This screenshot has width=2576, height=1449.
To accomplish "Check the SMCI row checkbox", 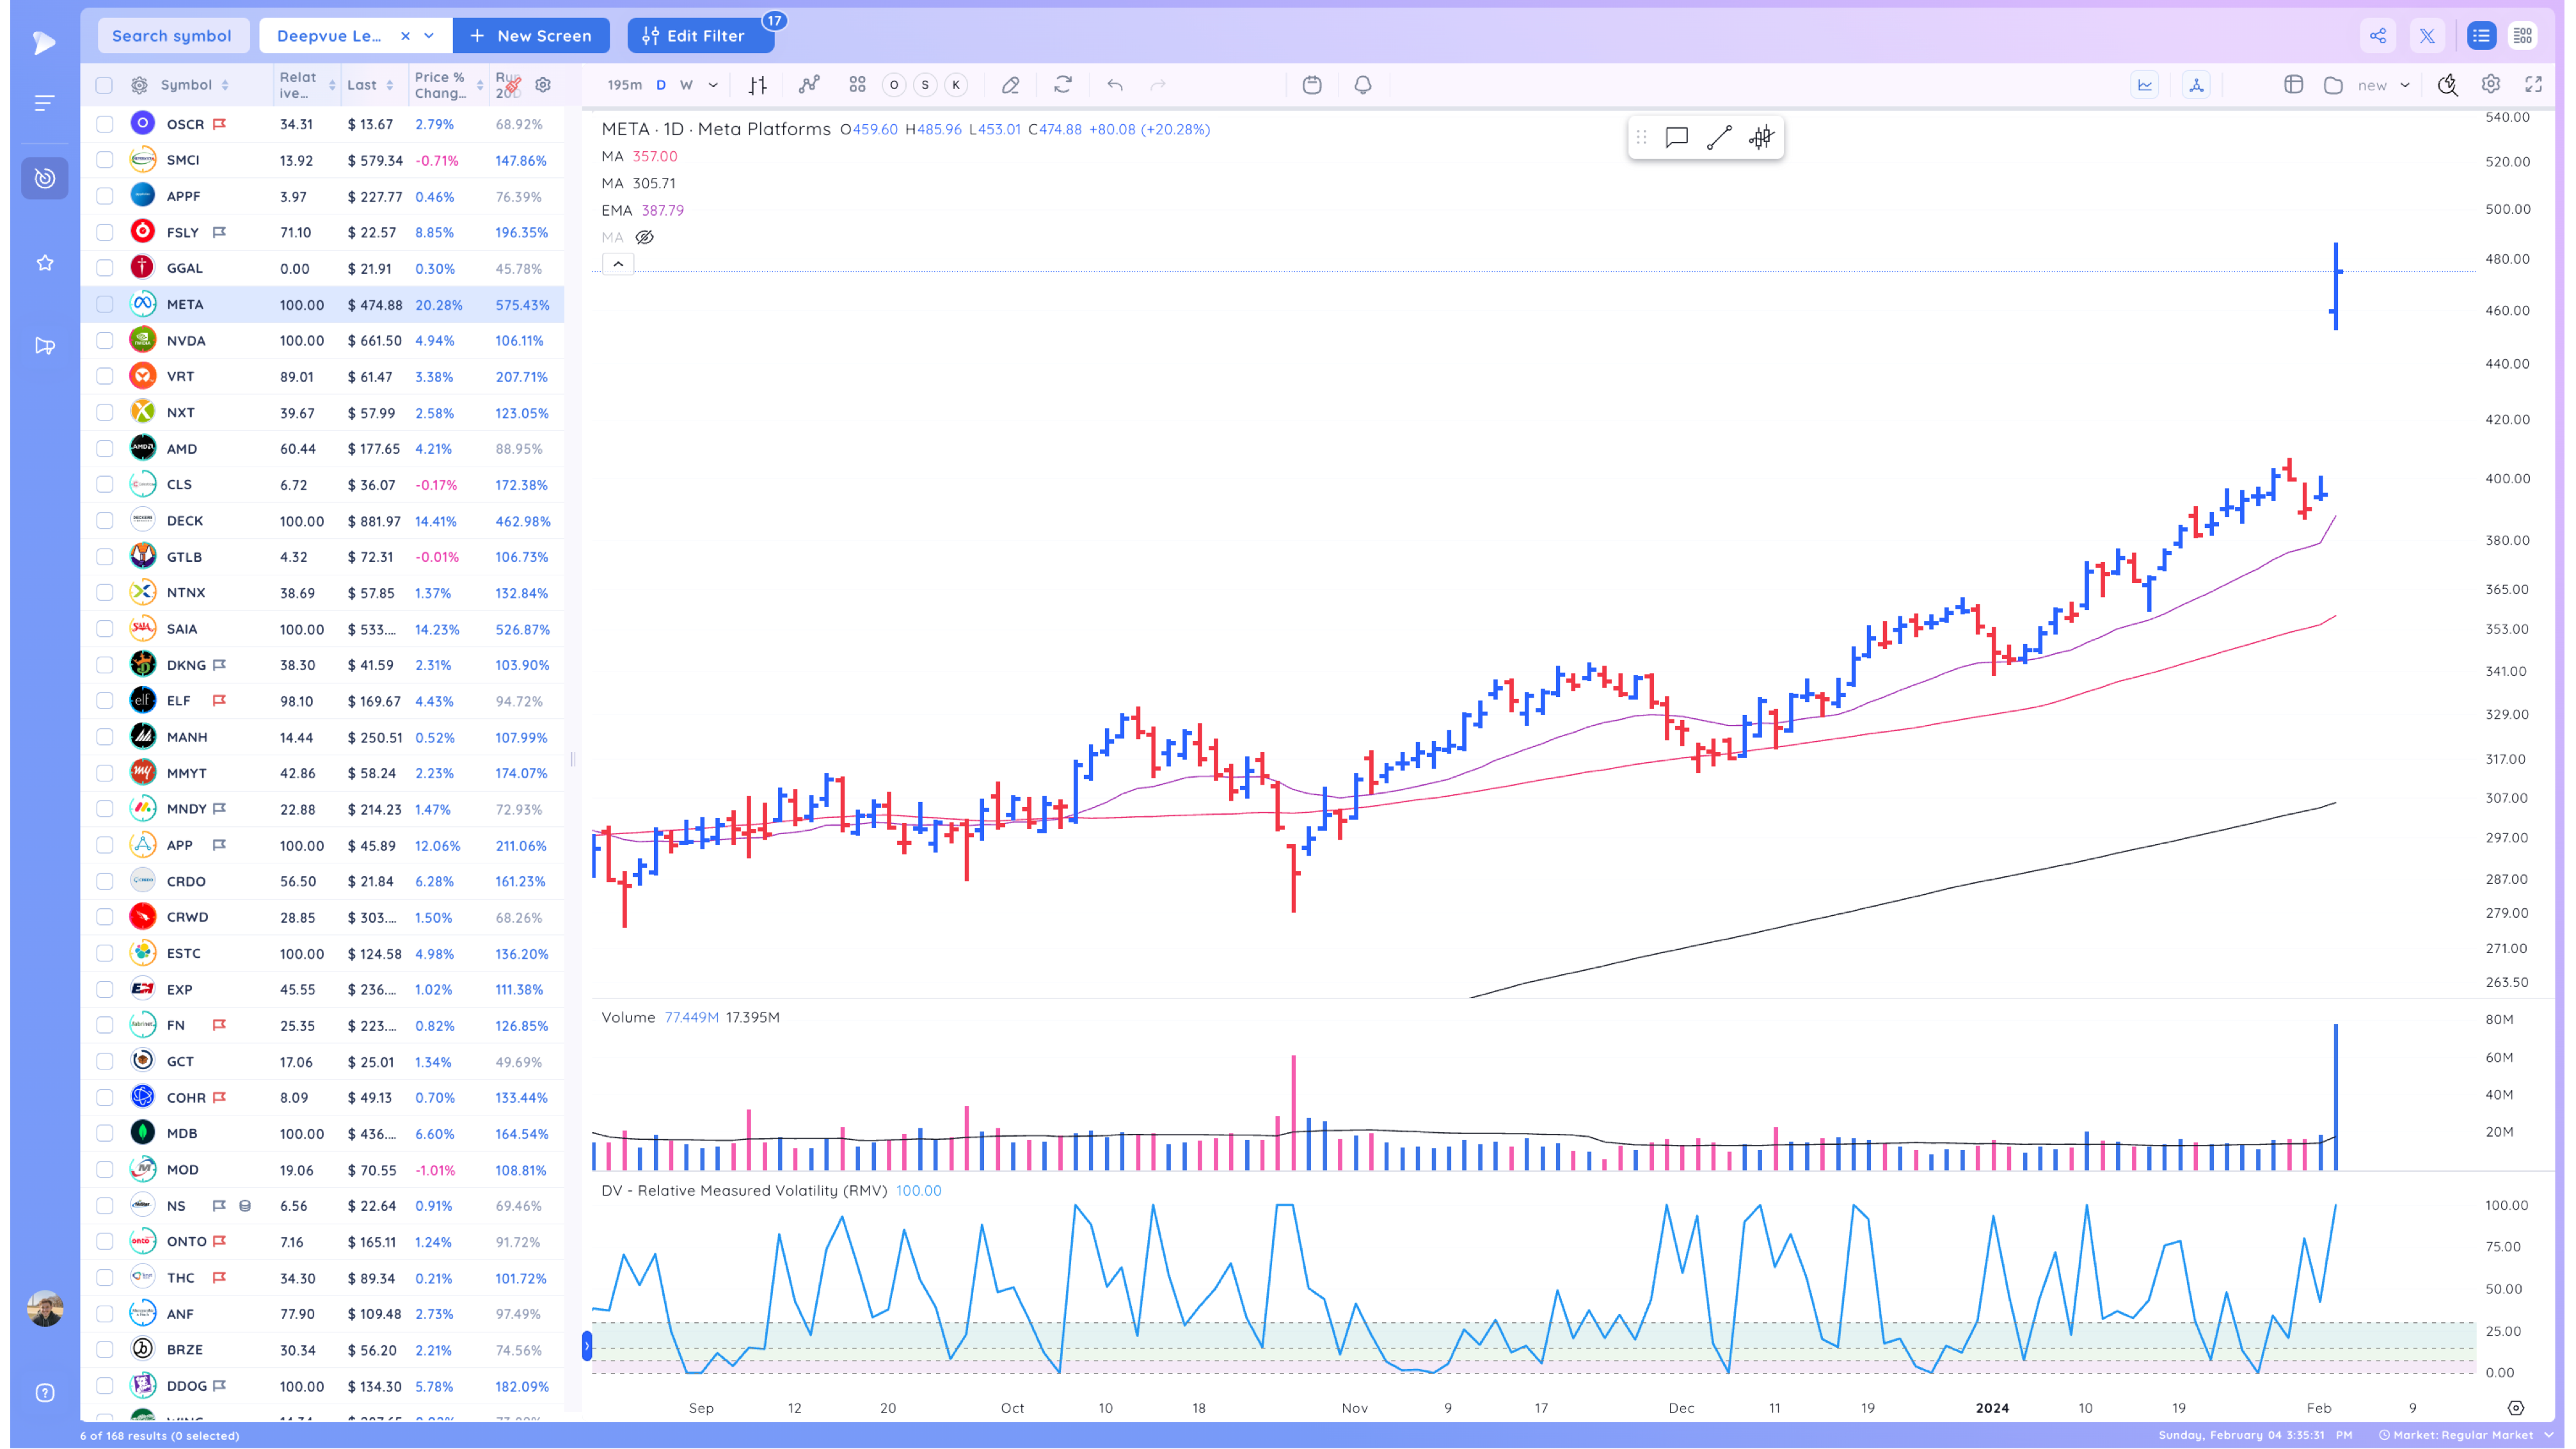I will [104, 160].
